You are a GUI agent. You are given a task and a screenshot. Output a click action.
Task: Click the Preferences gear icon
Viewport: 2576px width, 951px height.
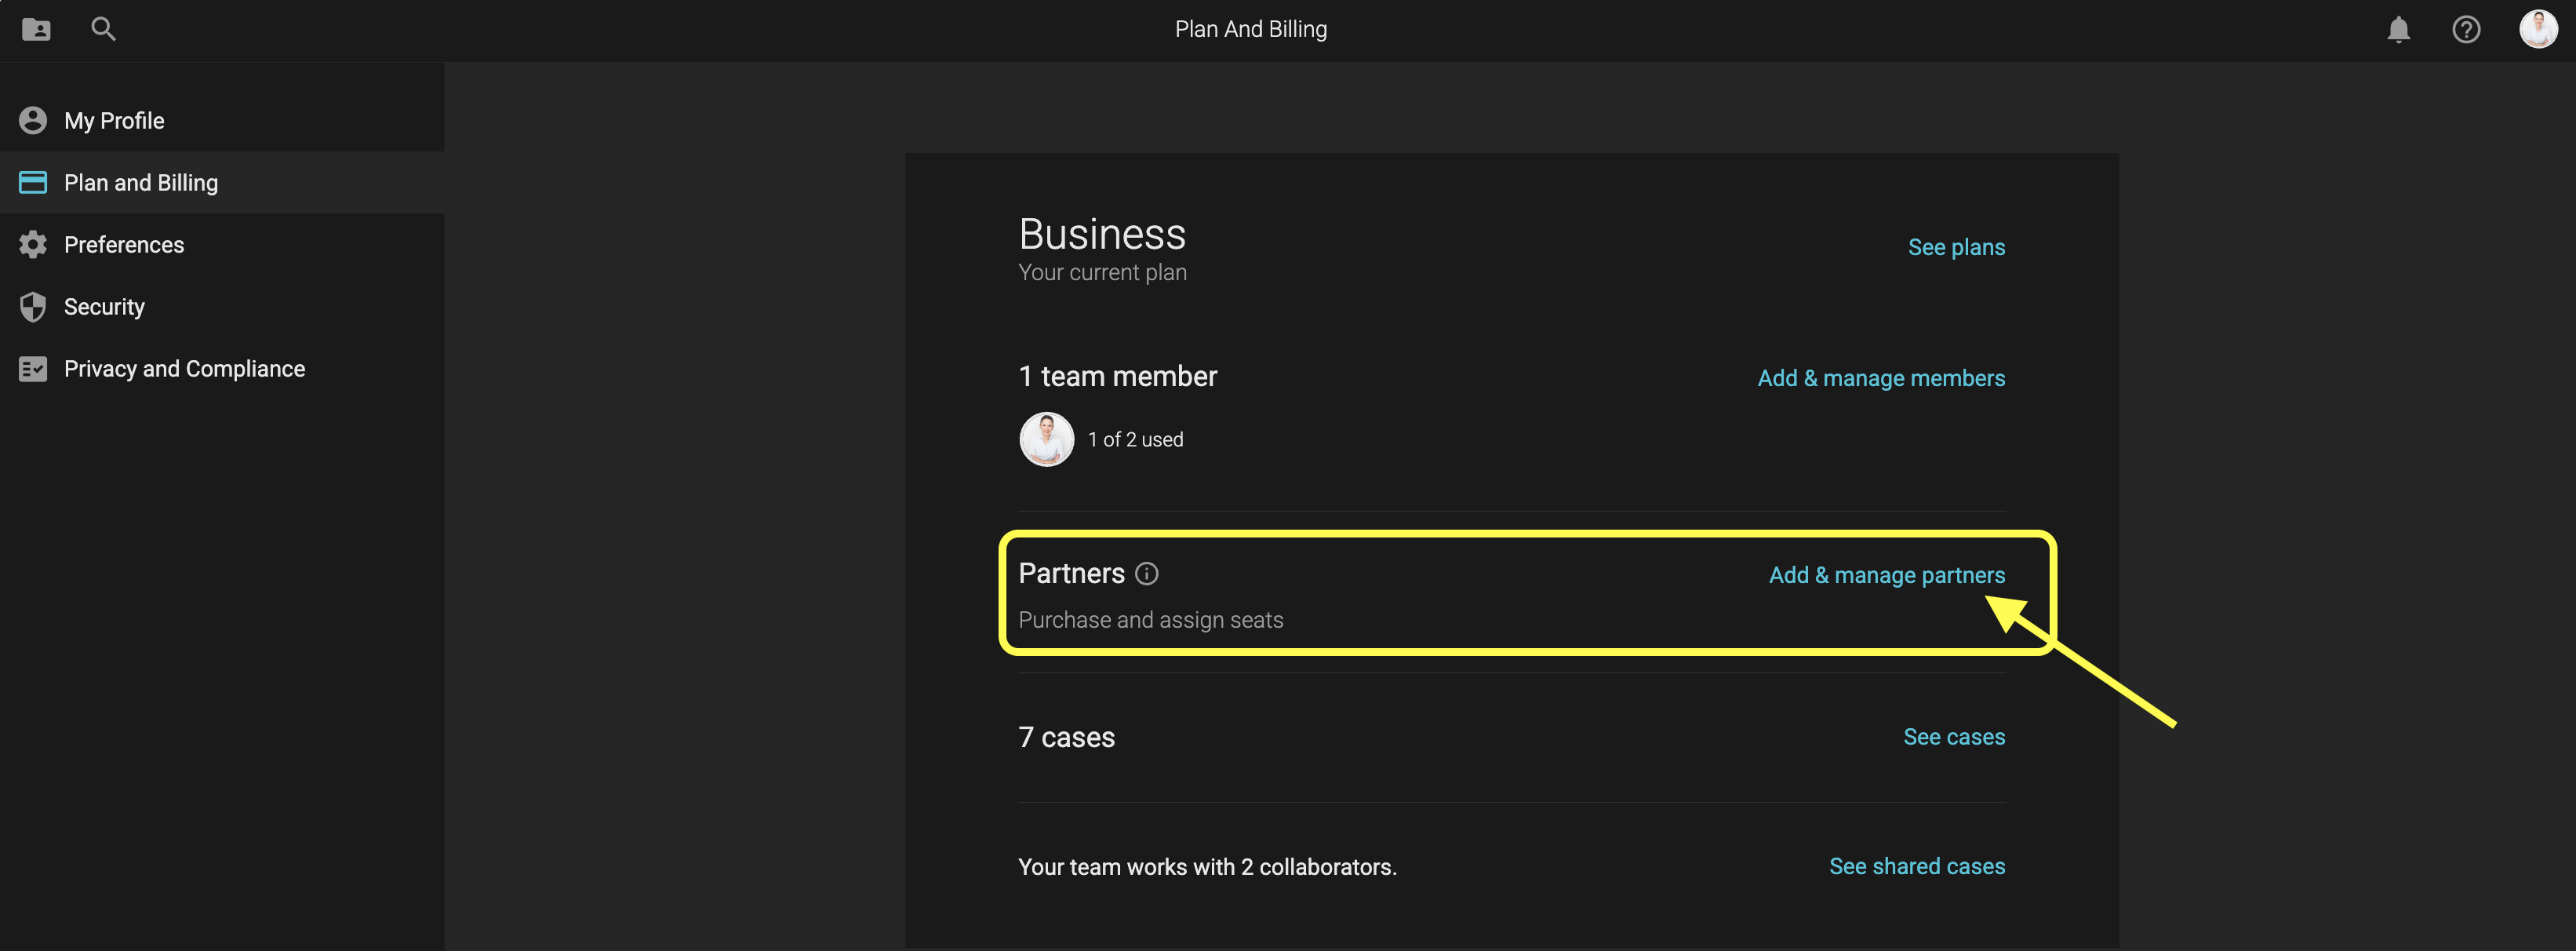pyautogui.click(x=33, y=245)
